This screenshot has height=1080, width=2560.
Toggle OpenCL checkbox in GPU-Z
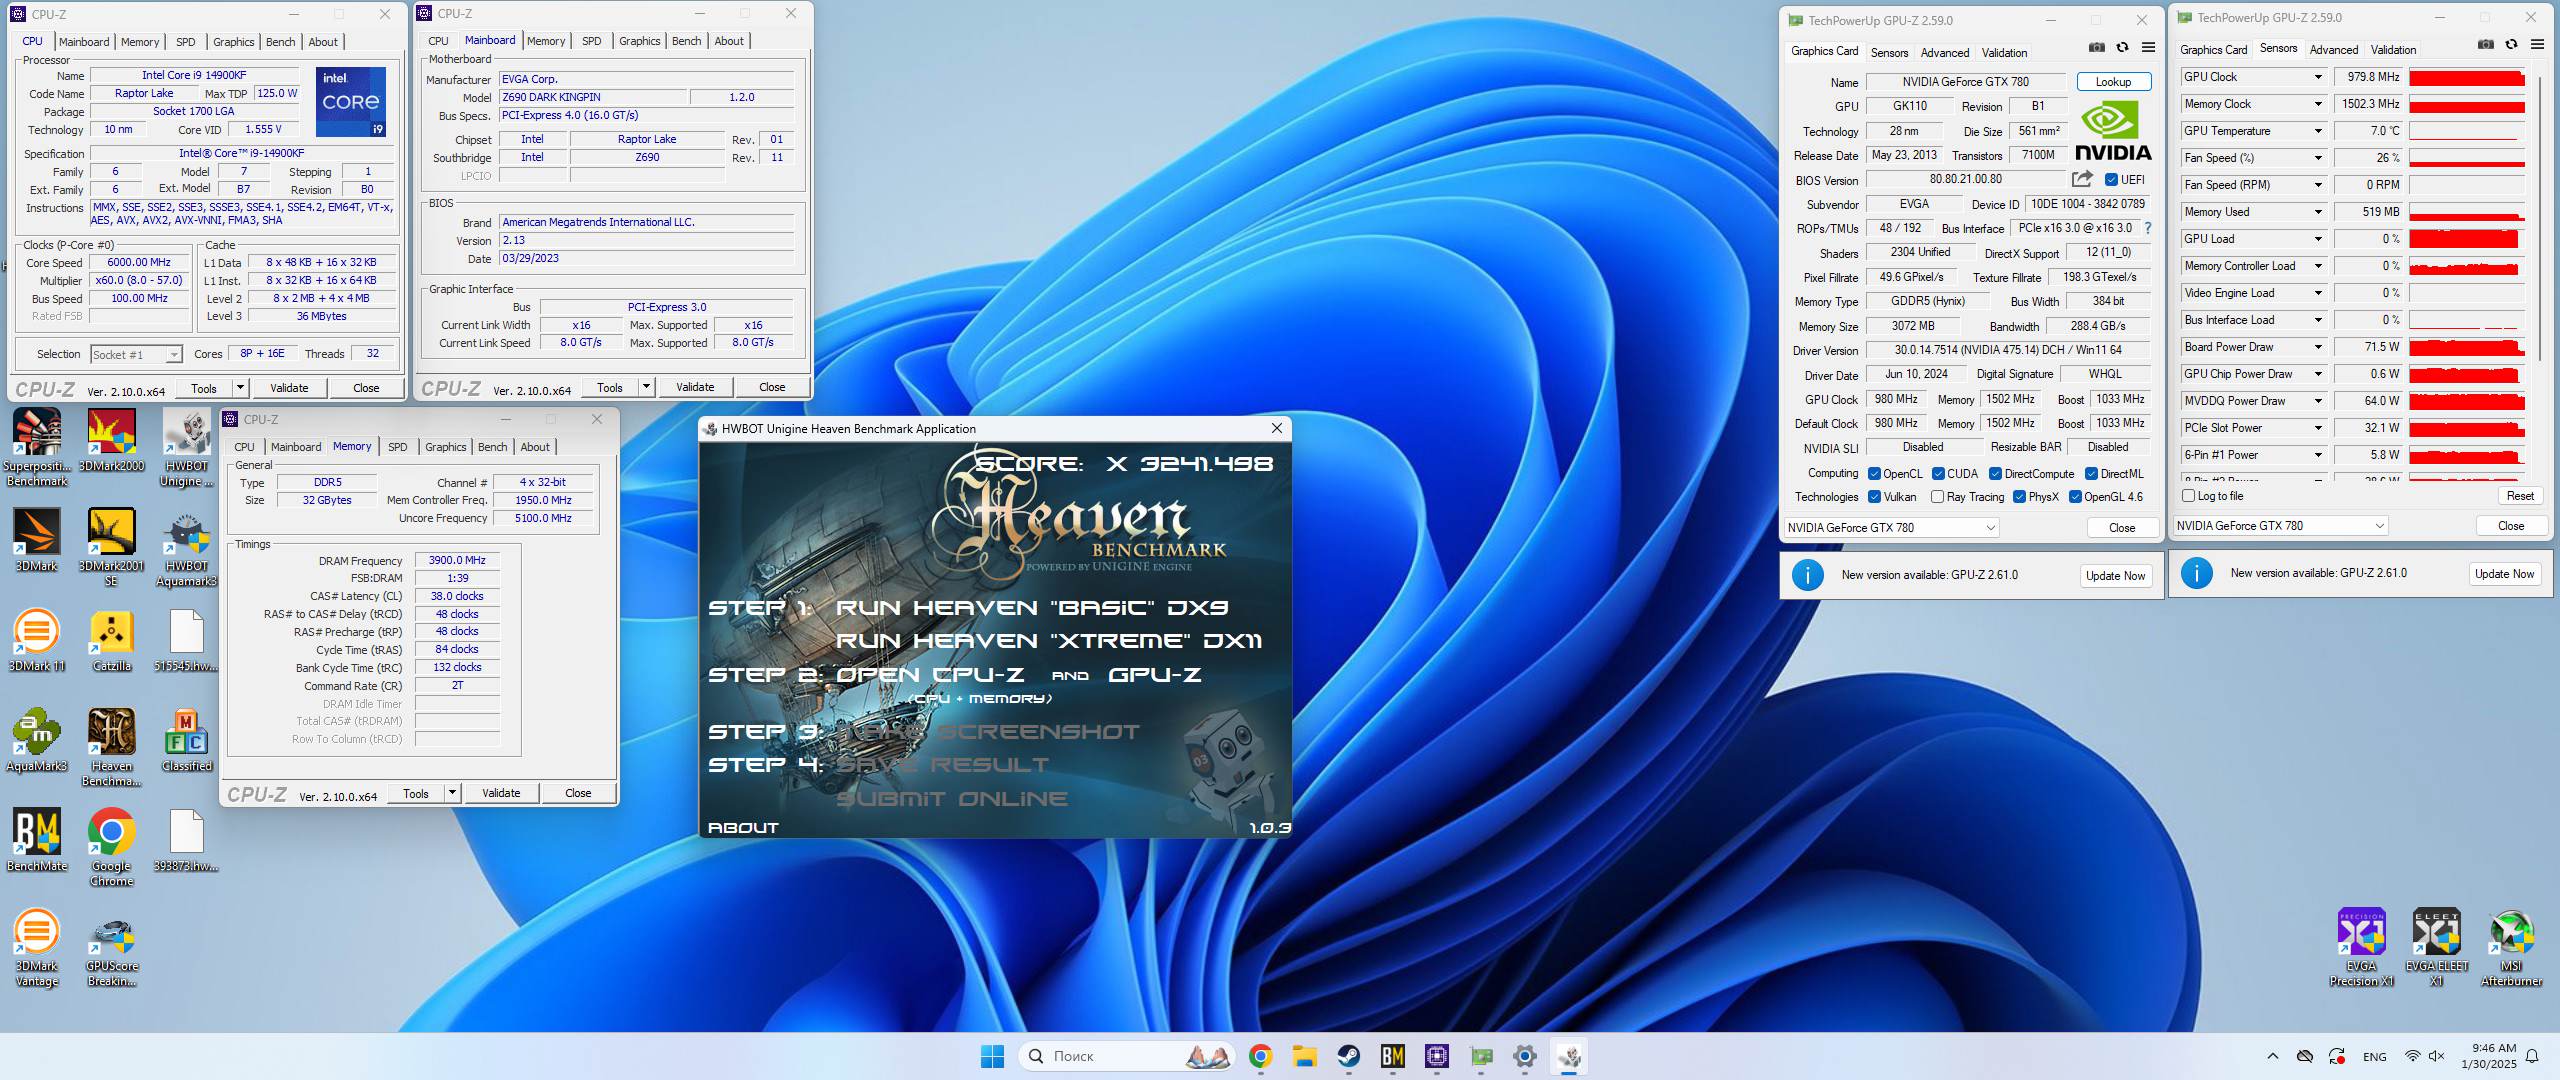[1874, 474]
